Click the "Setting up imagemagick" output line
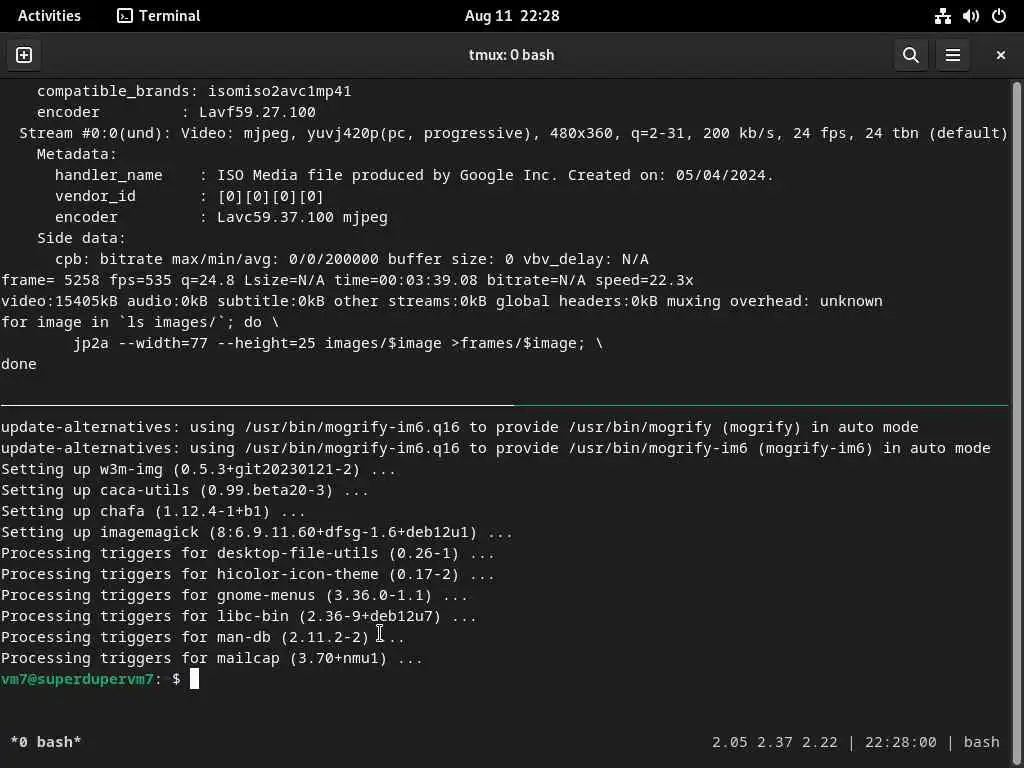 (x=256, y=532)
